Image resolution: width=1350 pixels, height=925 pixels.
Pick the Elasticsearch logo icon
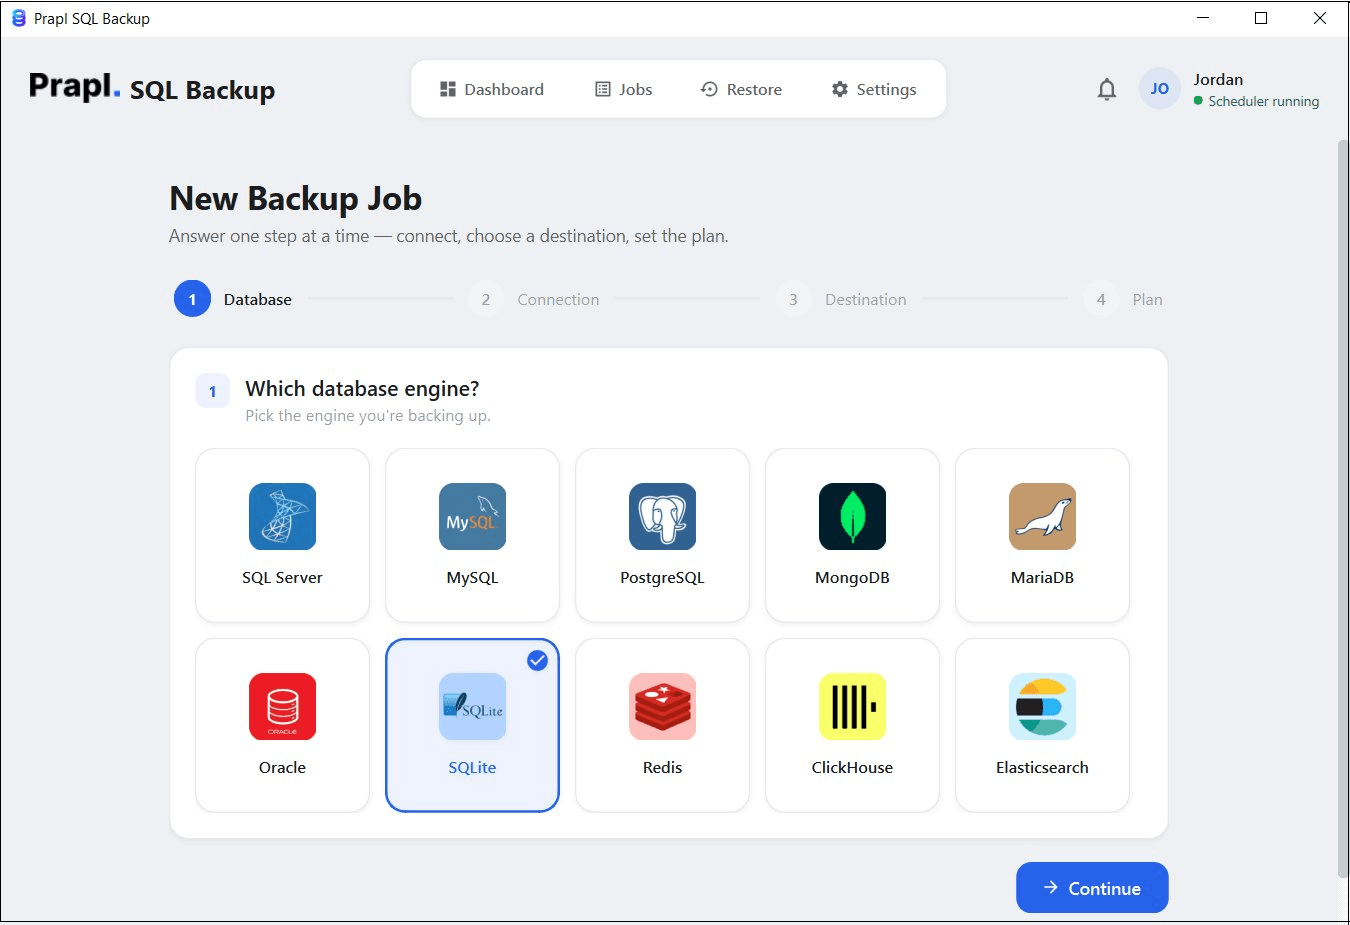point(1042,706)
